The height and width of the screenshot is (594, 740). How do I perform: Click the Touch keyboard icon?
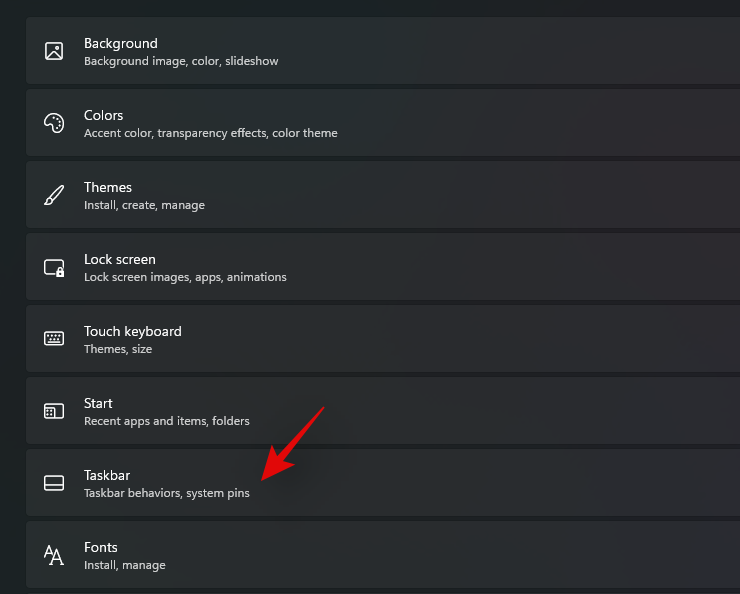pos(54,339)
